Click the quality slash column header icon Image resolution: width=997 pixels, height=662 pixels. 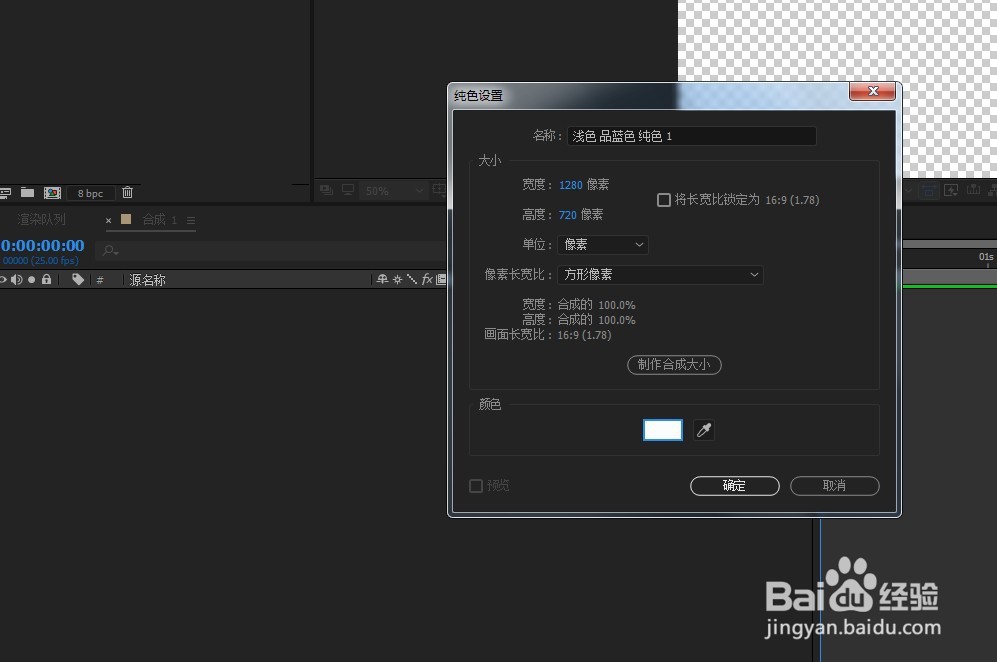[412, 279]
